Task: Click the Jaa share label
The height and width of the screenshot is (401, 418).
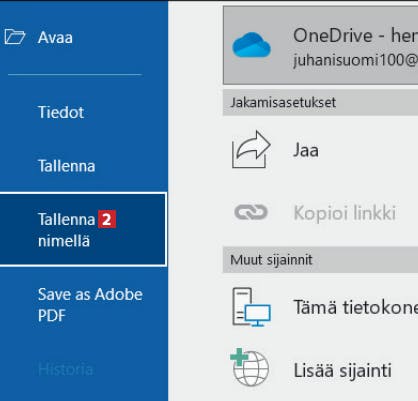Action: click(x=306, y=150)
